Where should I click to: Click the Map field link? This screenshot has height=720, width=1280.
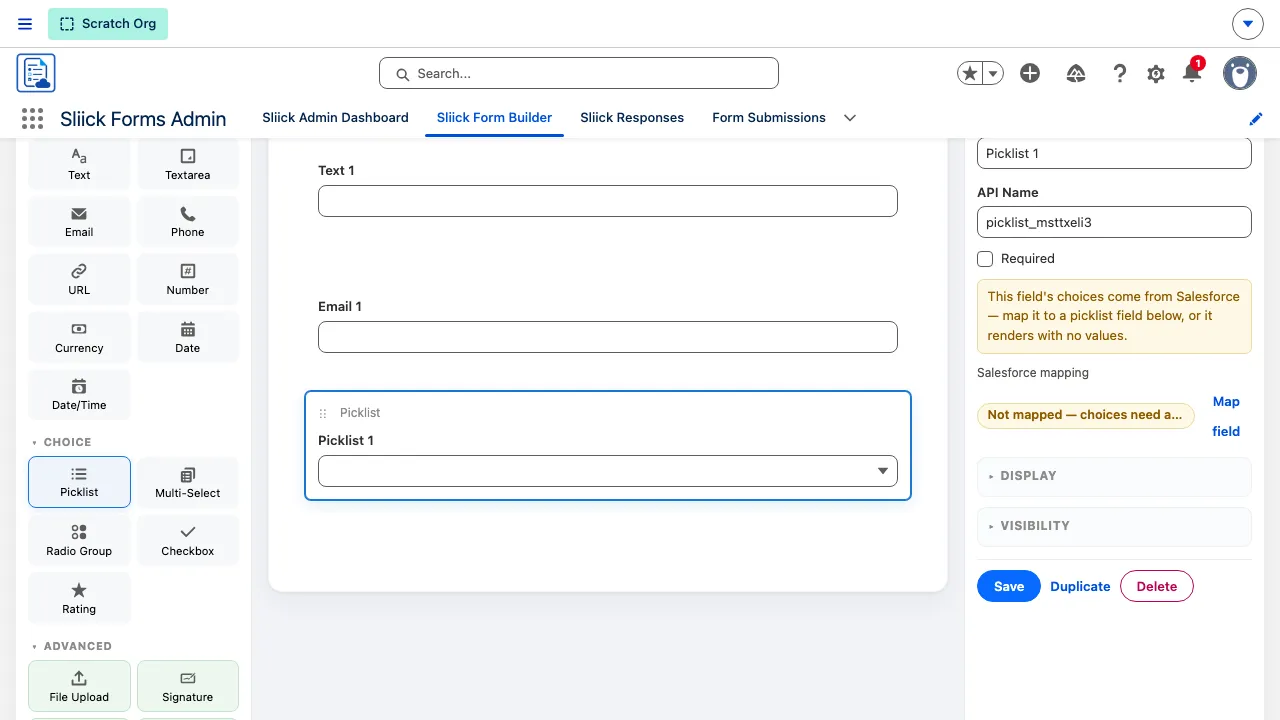pos(1226,416)
